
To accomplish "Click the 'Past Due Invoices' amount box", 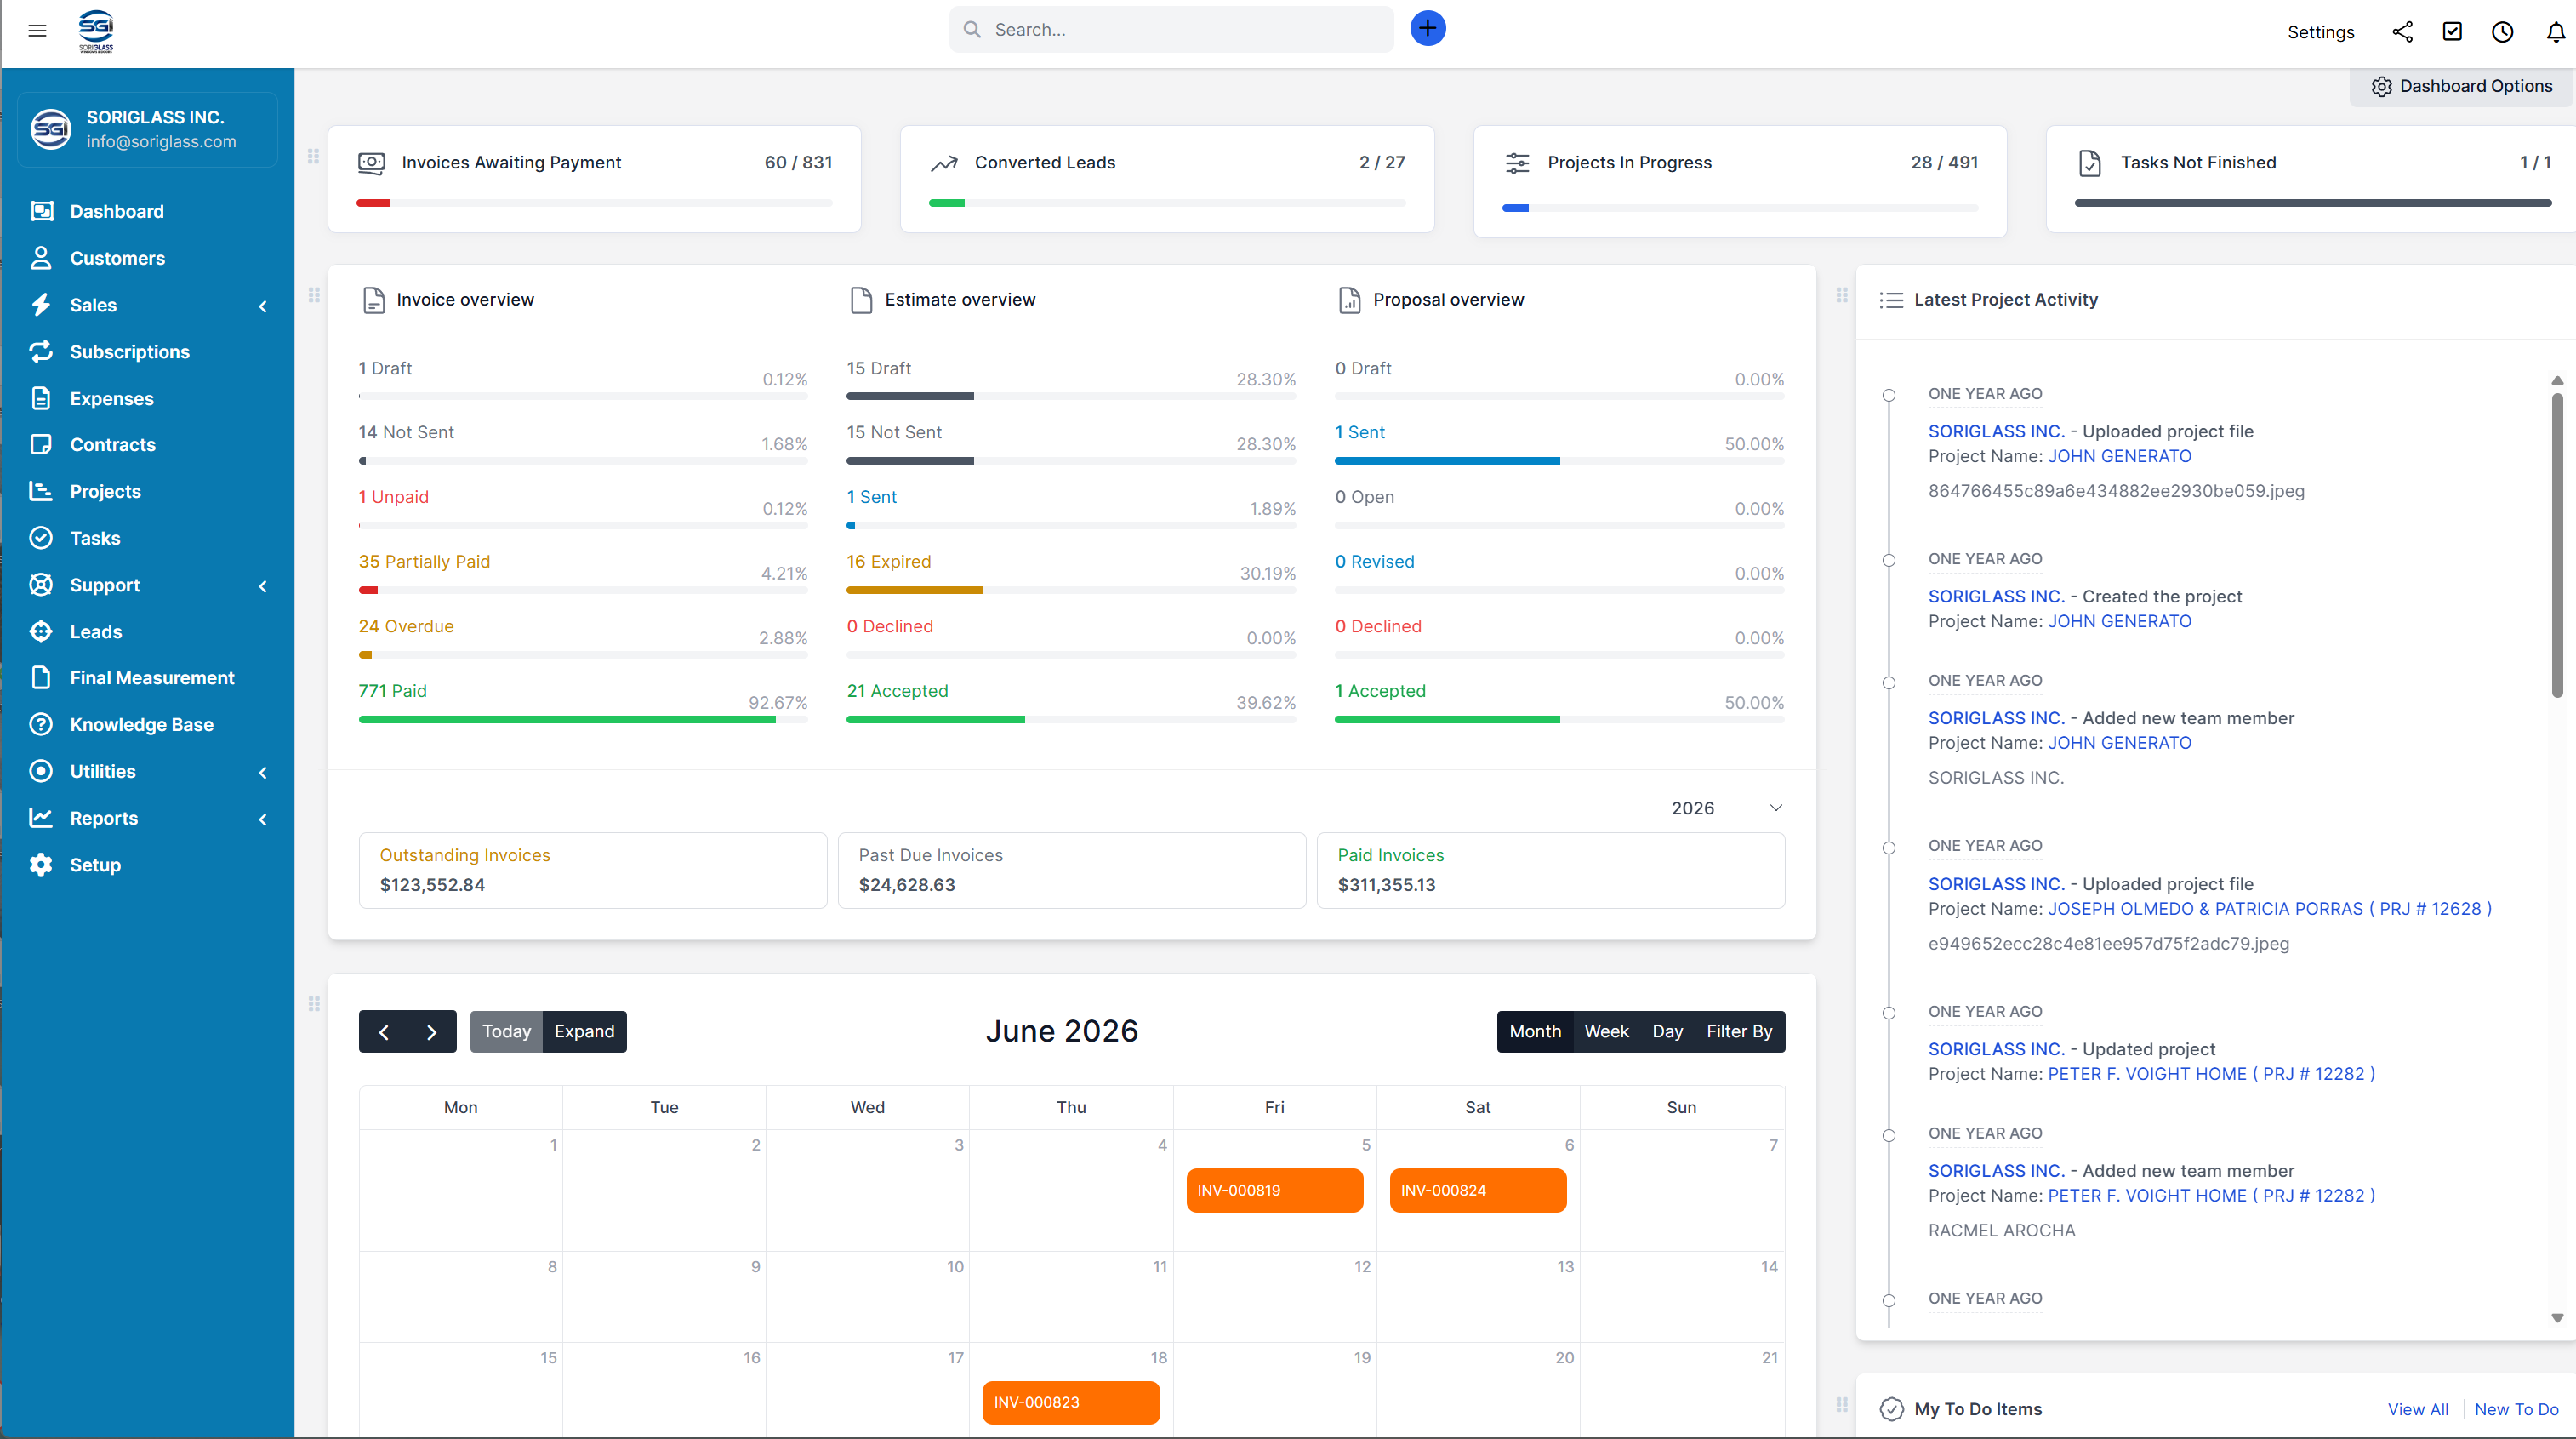I will (x=1072, y=870).
